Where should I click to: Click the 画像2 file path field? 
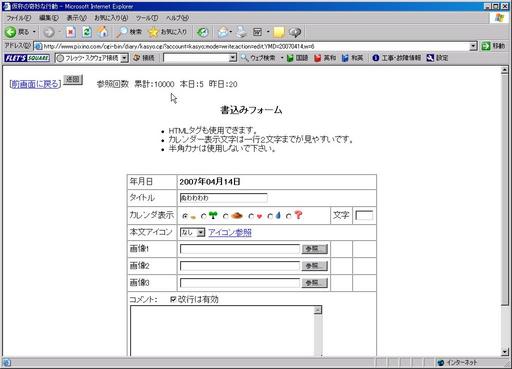coord(240,266)
